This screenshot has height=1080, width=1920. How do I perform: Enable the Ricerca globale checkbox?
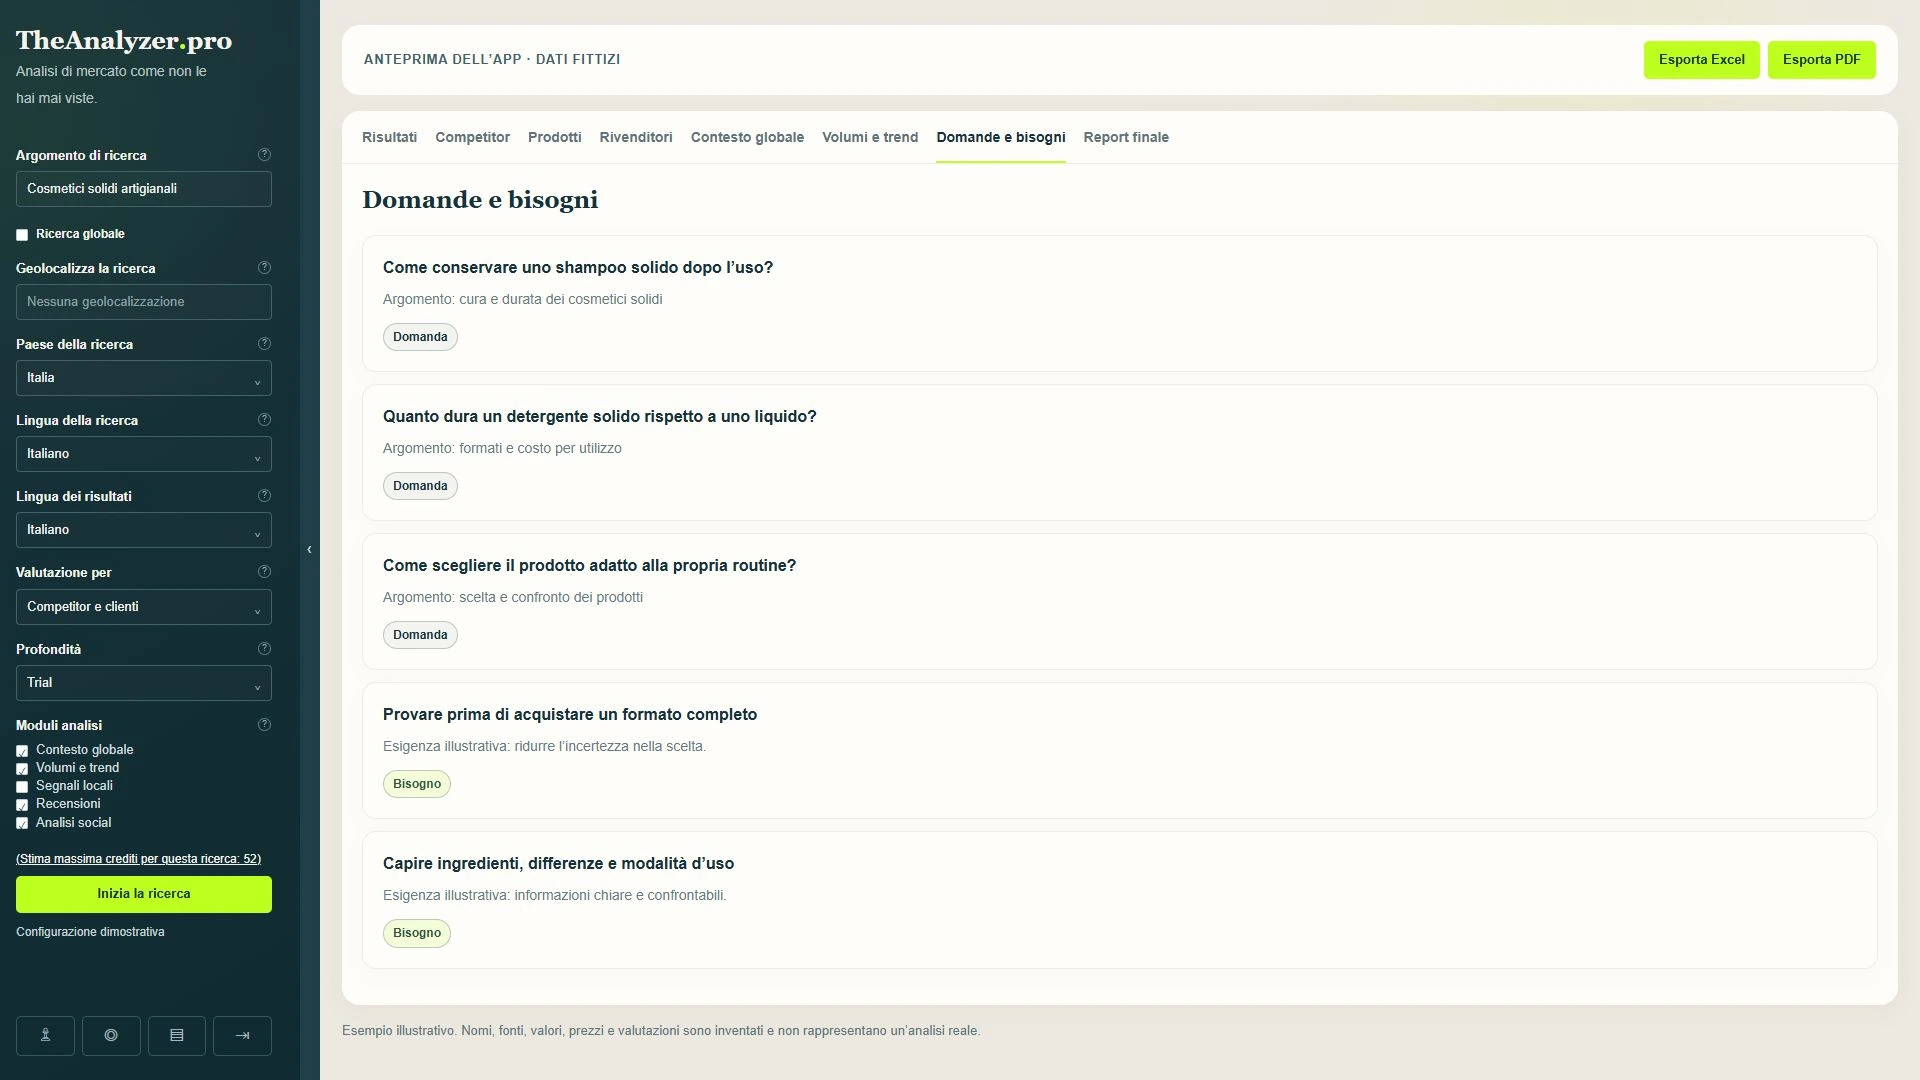tap(22, 235)
